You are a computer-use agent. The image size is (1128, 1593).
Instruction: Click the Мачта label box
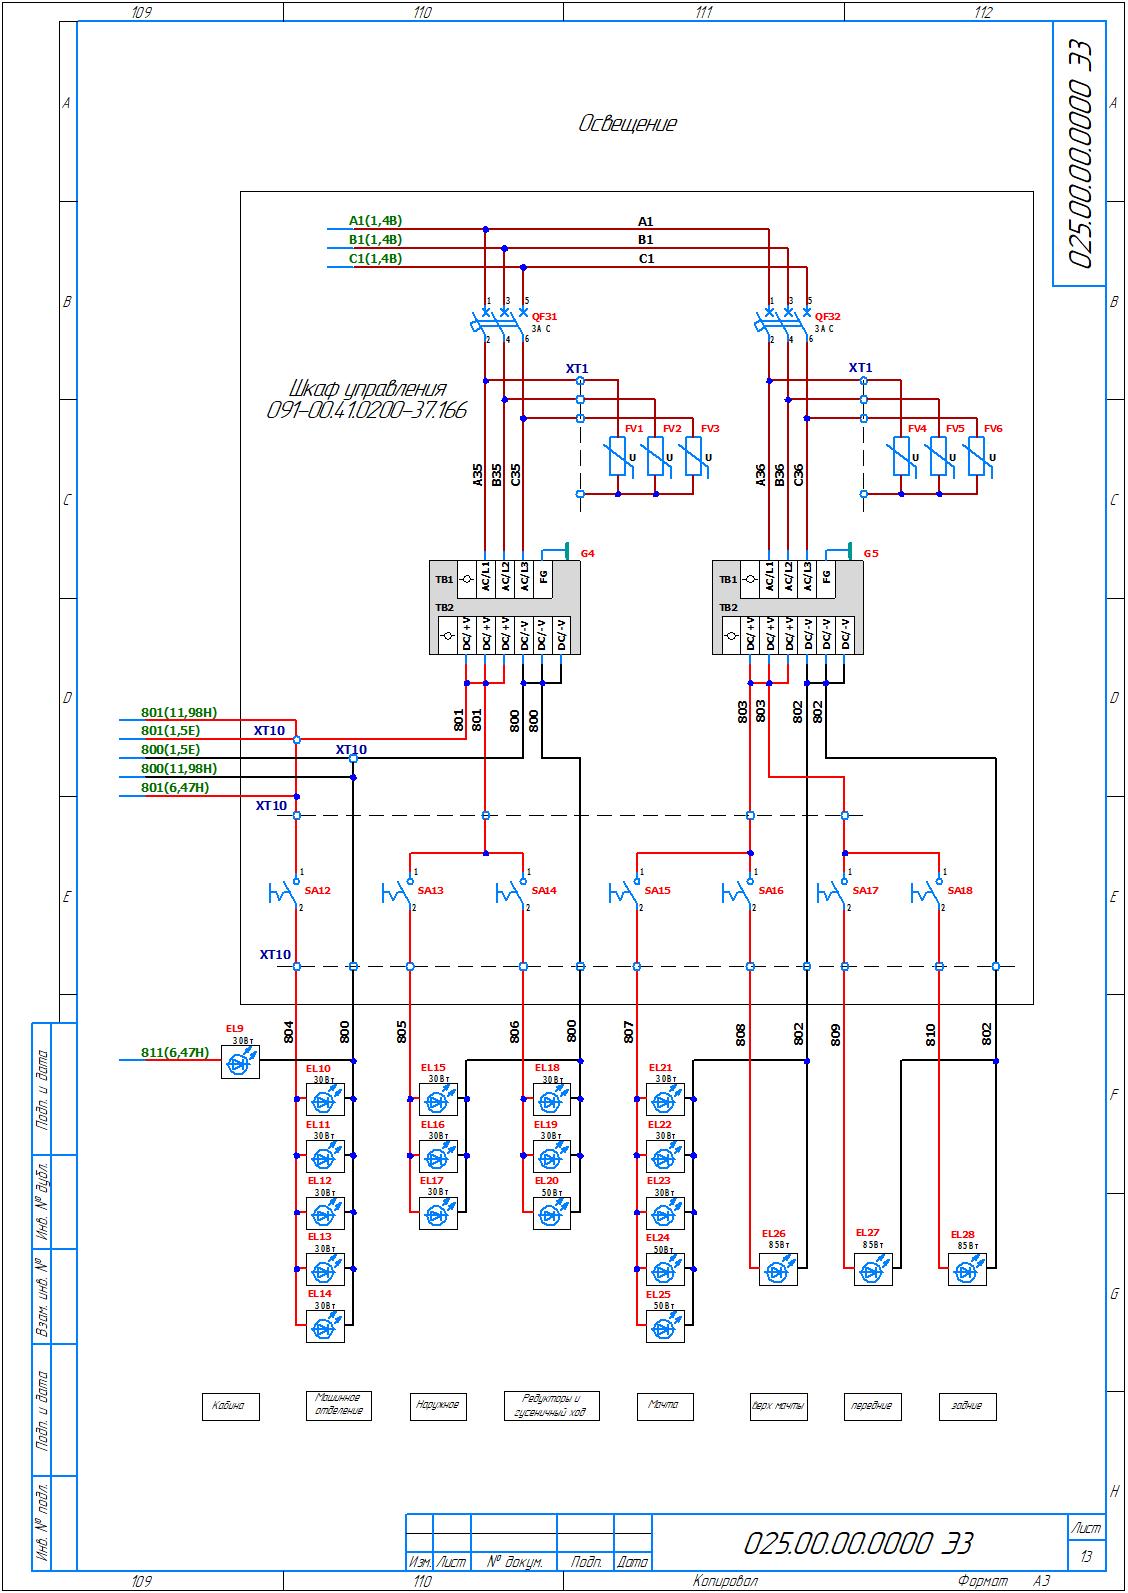click(663, 1405)
